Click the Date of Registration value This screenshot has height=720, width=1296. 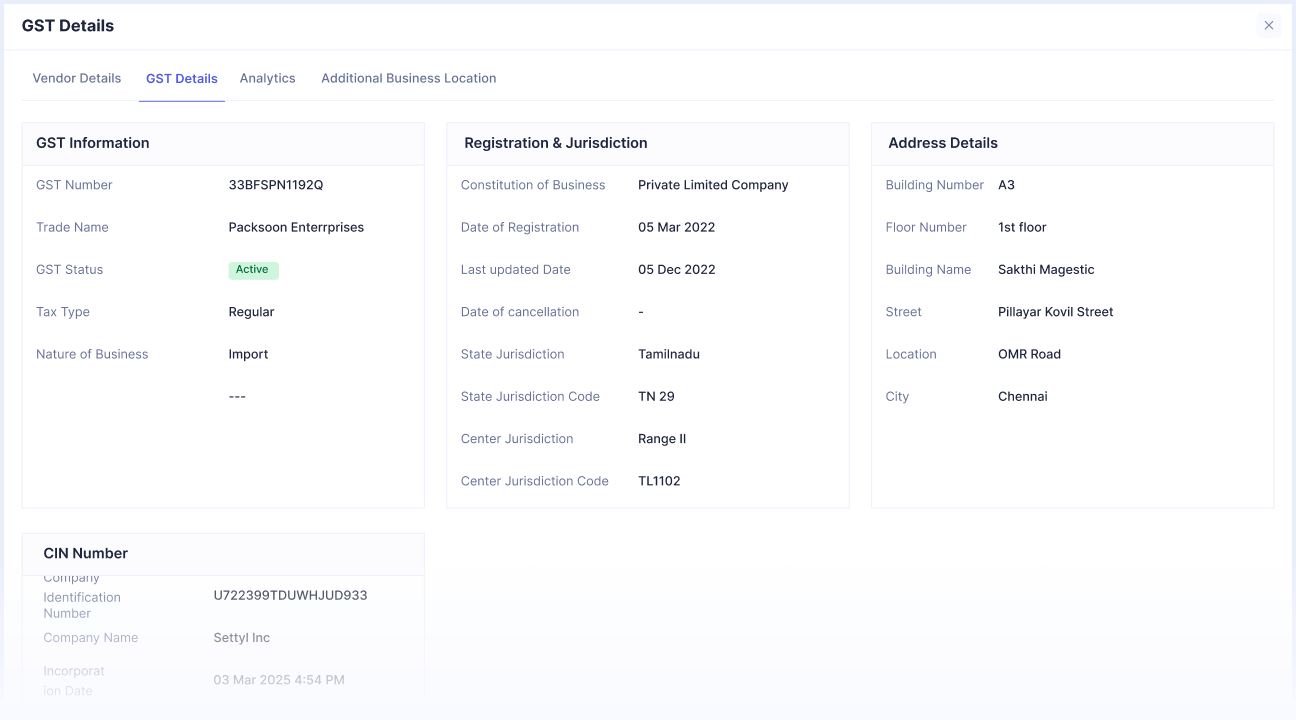(x=677, y=227)
